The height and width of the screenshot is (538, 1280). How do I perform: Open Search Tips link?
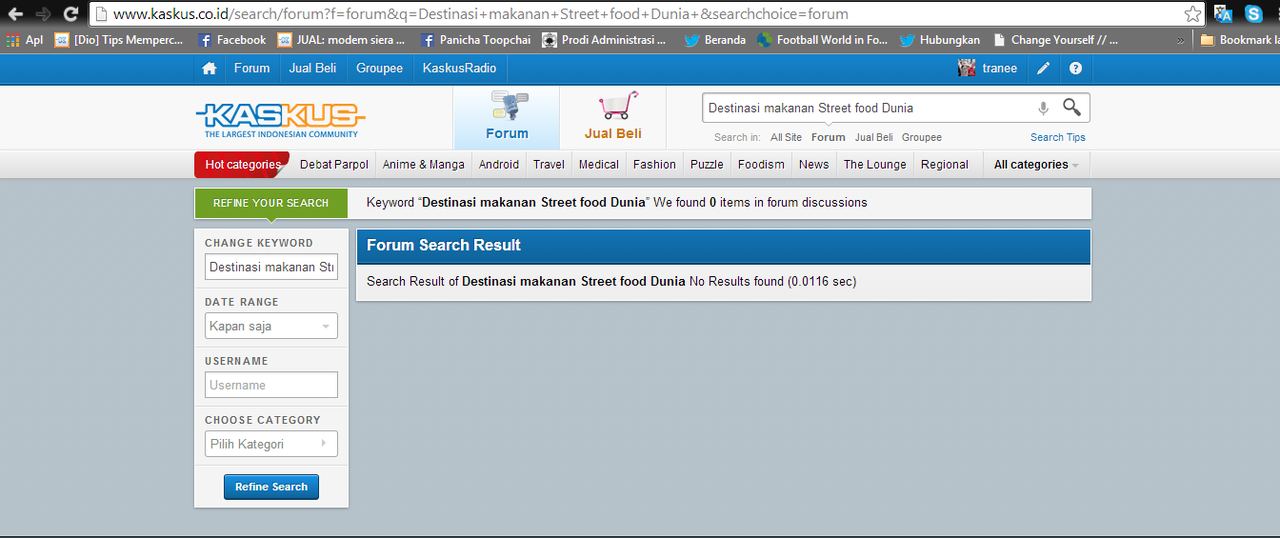[x=1058, y=137]
